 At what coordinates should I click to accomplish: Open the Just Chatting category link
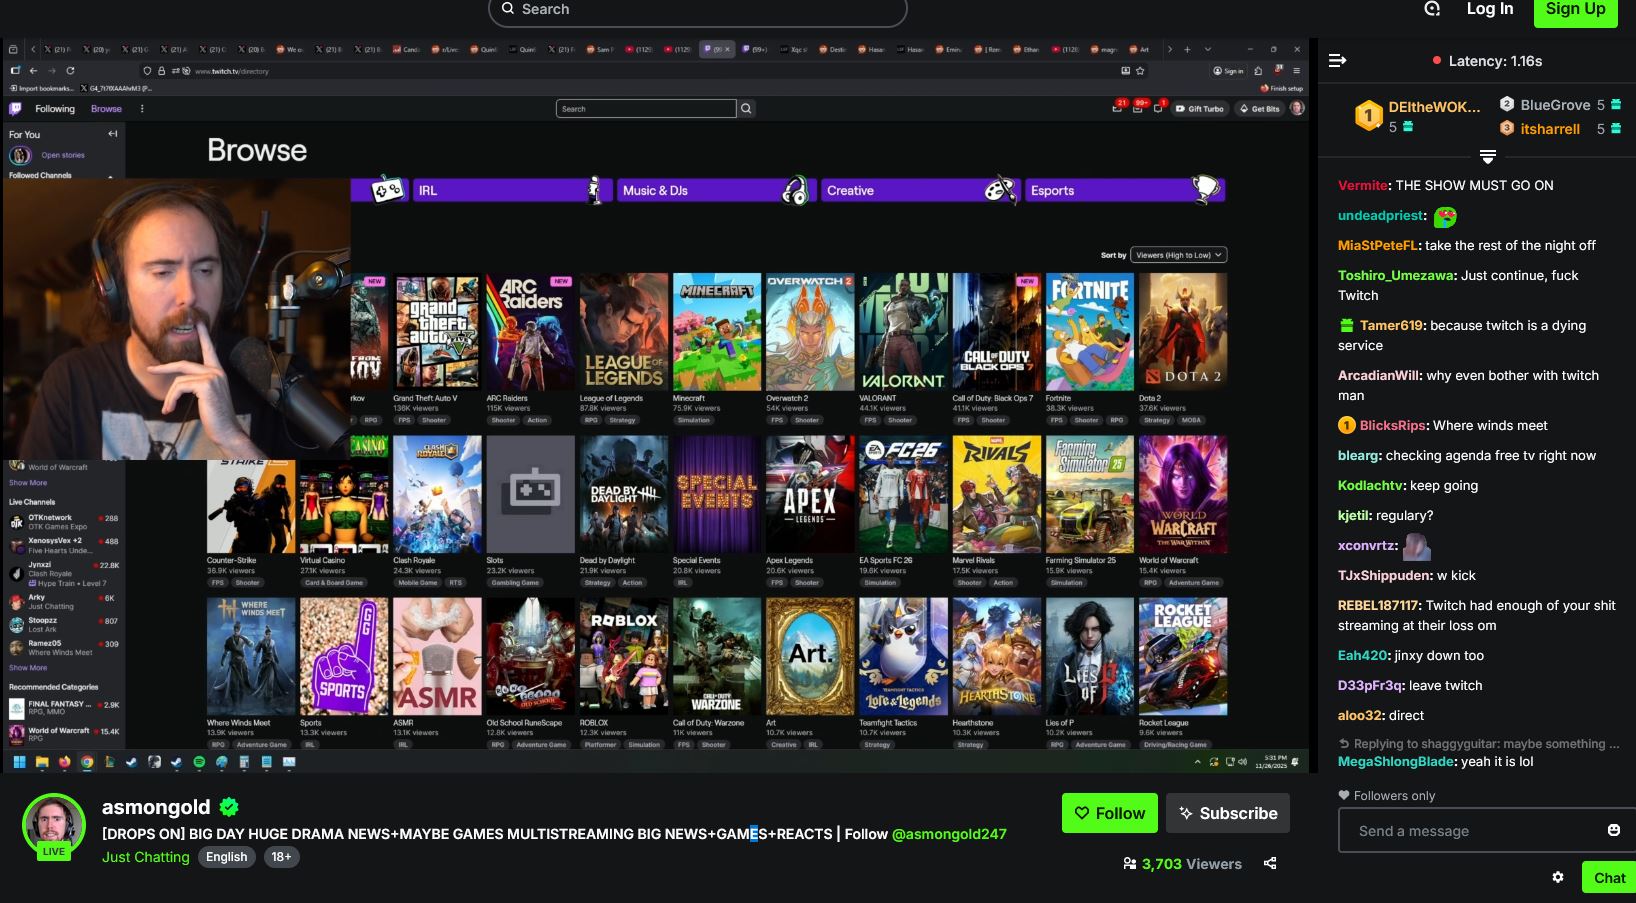[146, 857]
